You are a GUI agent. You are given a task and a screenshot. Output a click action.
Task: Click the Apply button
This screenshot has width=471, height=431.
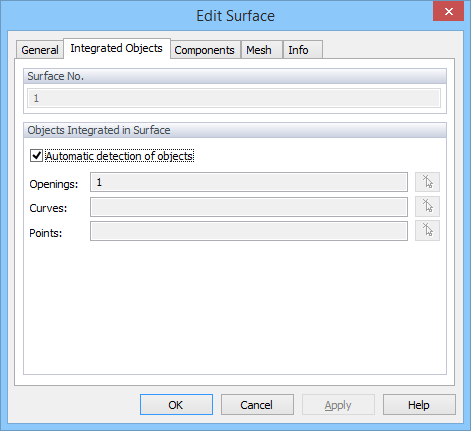coord(338,405)
